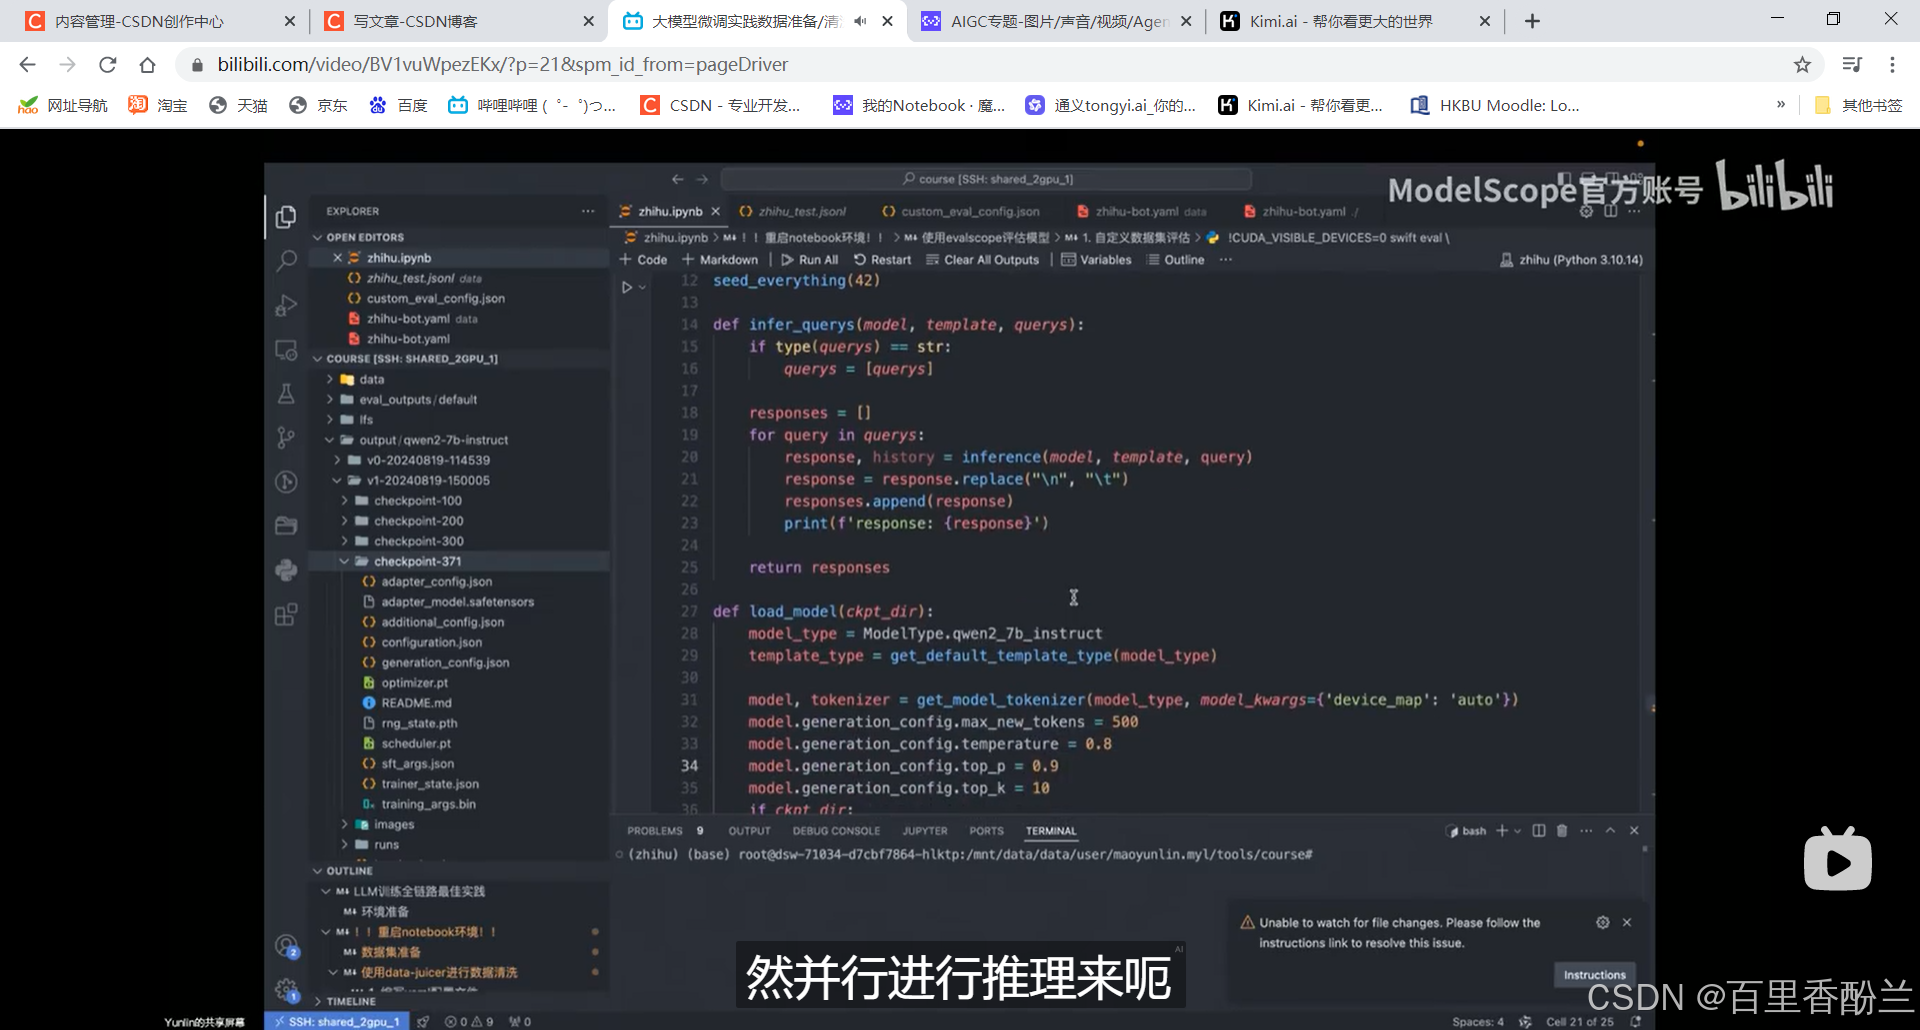Screen dimensions: 1920x1030
Task: Close the zhihu.ipynb editor tab
Action: [716, 212]
